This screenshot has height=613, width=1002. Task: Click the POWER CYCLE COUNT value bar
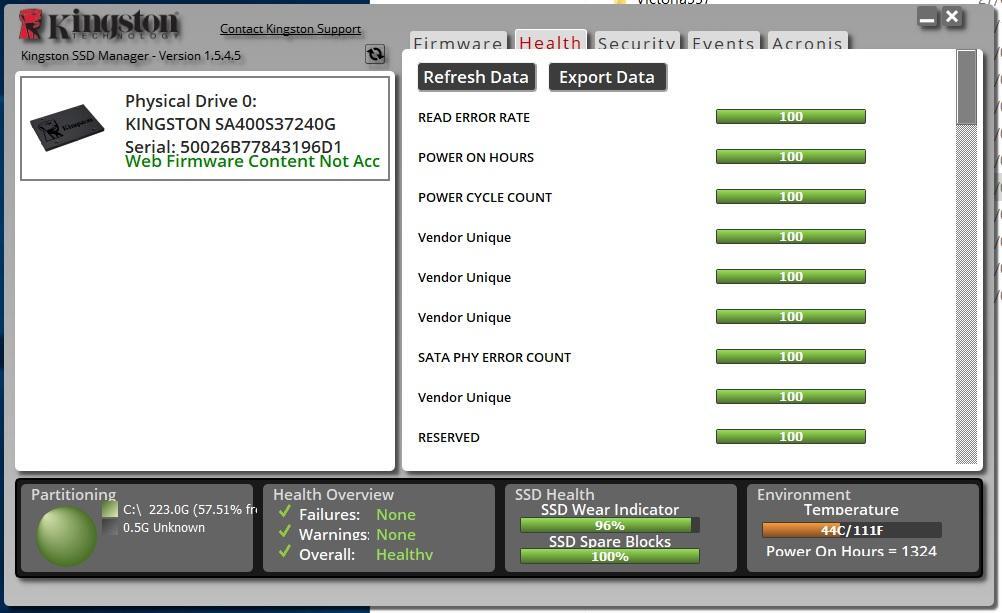790,196
